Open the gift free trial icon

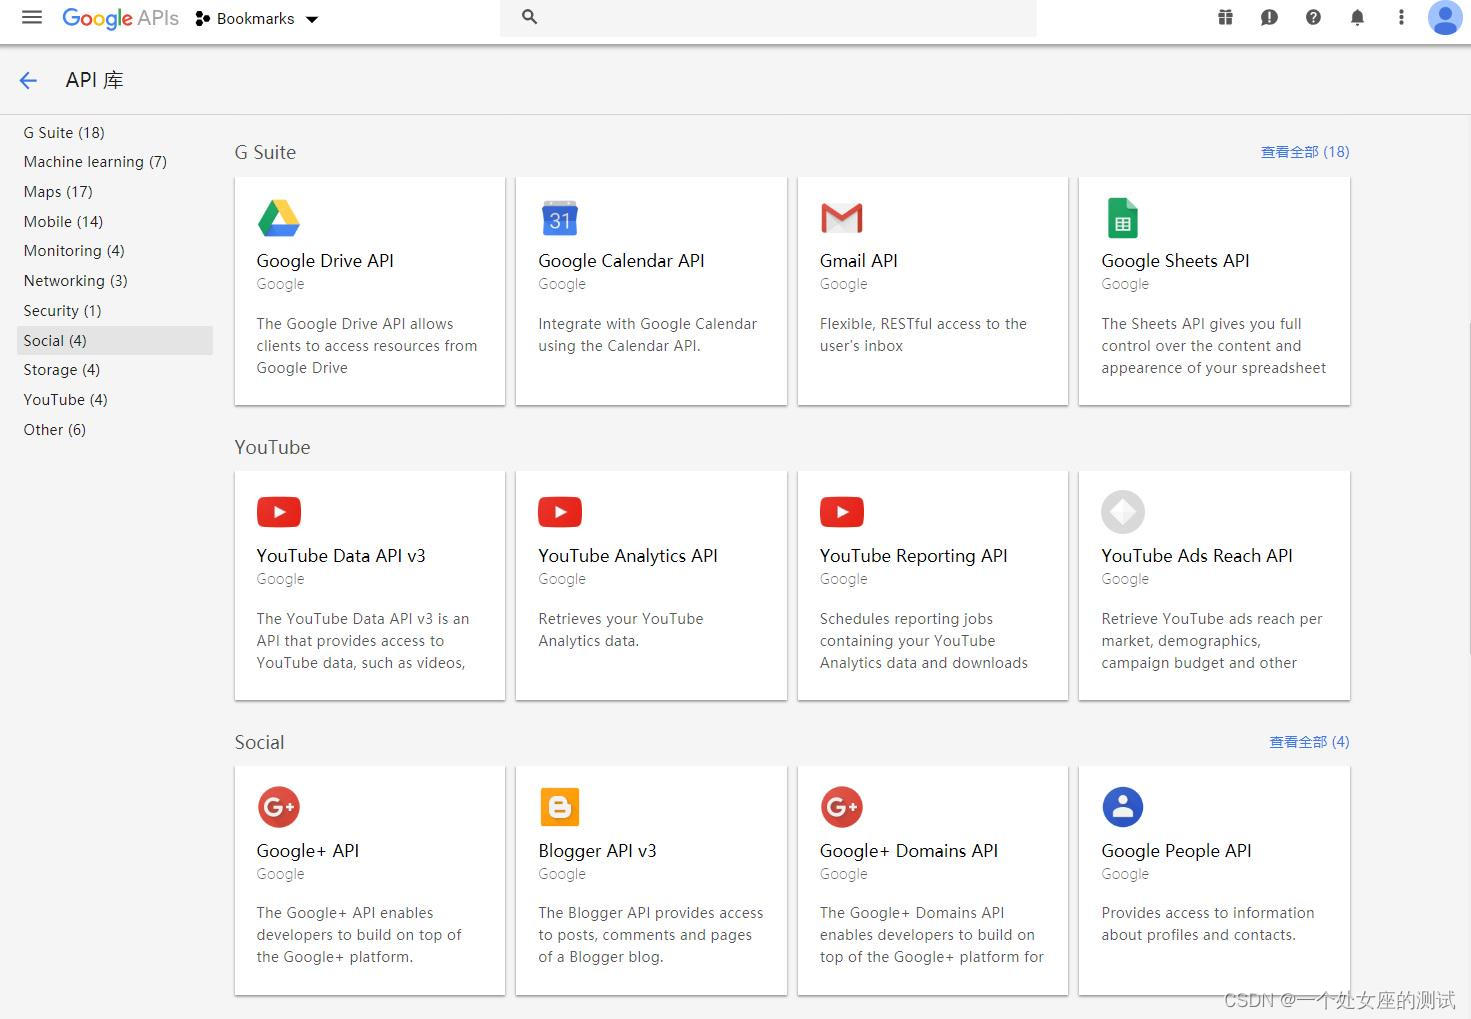[x=1225, y=17]
